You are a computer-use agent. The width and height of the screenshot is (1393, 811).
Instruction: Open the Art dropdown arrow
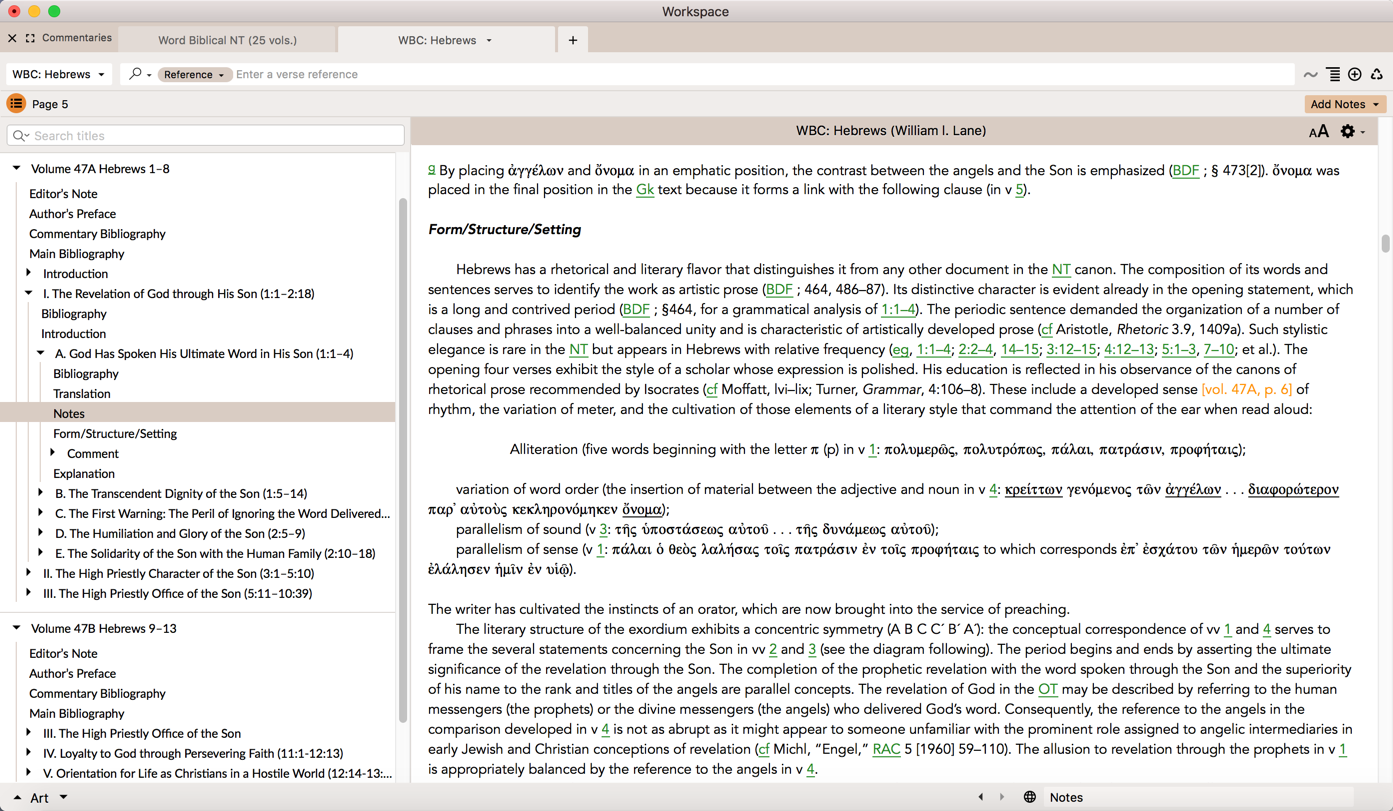click(63, 797)
